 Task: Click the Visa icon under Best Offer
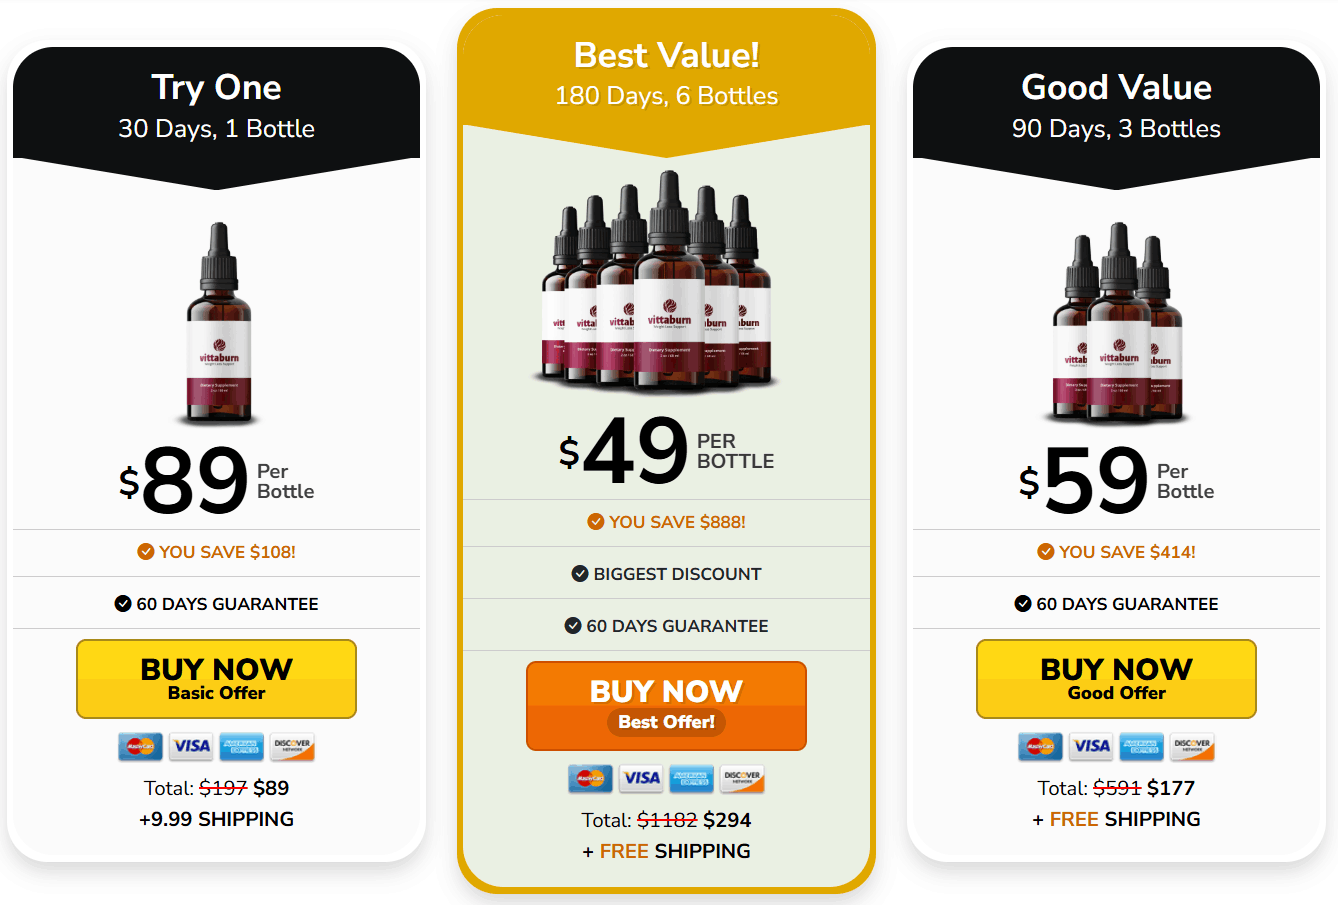pyautogui.click(x=641, y=778)
